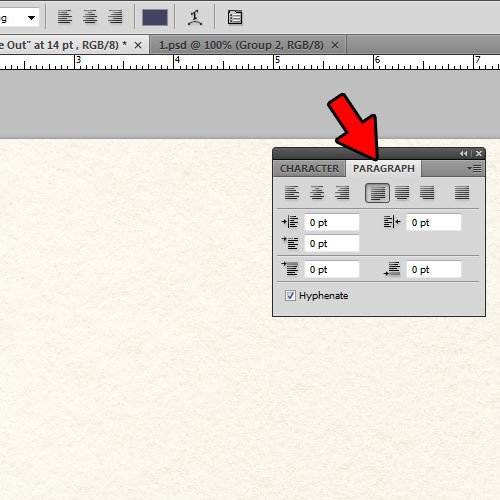Image resolution: width=500 pixels, height=500 pixels.
Task: Select Justify Last Centered in Paragraph panel
Action: coord(402,193)
